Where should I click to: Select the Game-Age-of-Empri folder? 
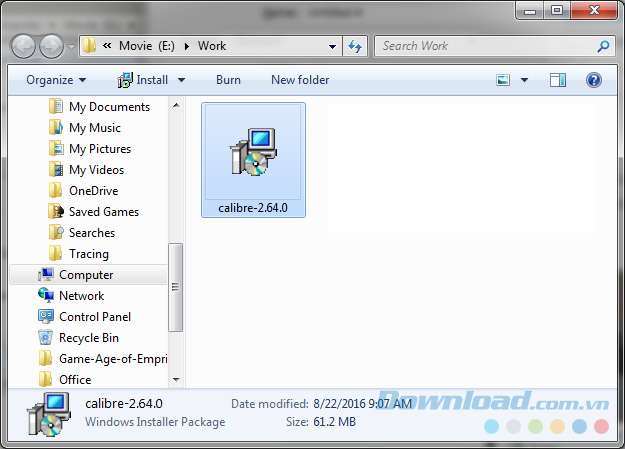113,359
